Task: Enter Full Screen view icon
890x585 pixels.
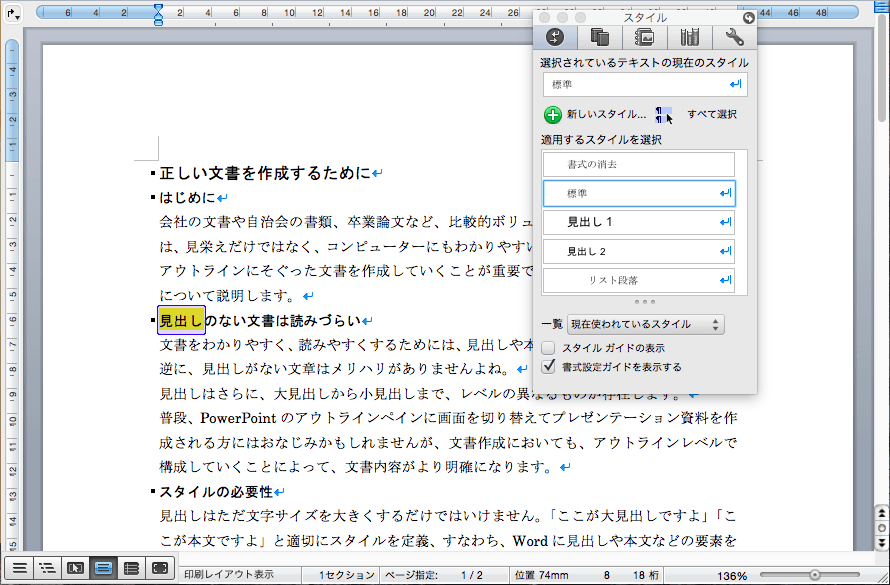Action: click(159, 568)
